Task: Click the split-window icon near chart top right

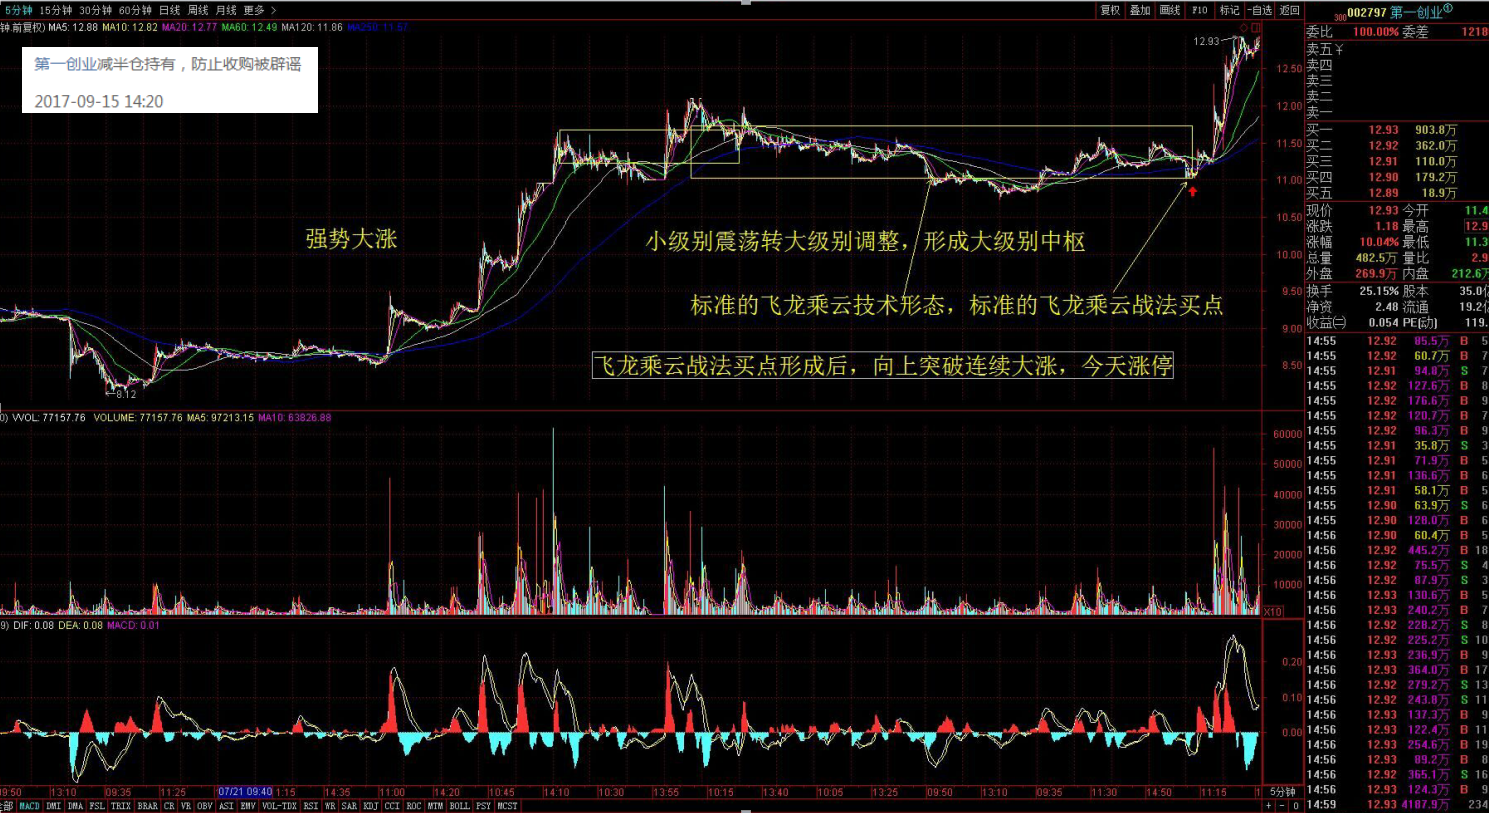Action: click(x=1256, y=27)
